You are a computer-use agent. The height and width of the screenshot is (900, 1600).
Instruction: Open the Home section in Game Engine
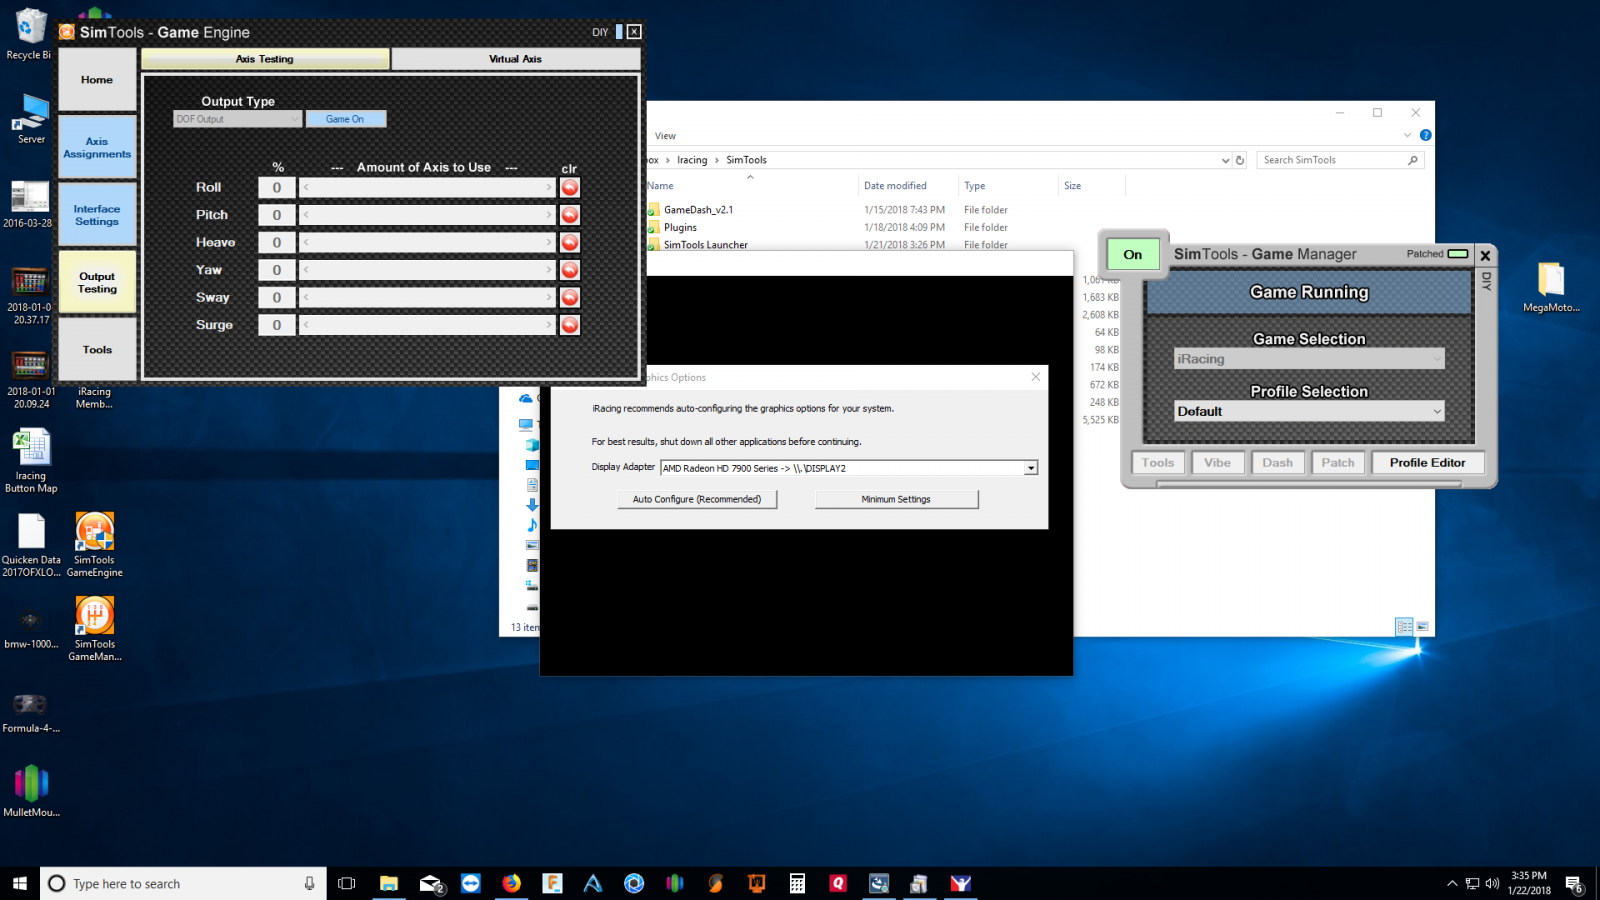(97, 79)
